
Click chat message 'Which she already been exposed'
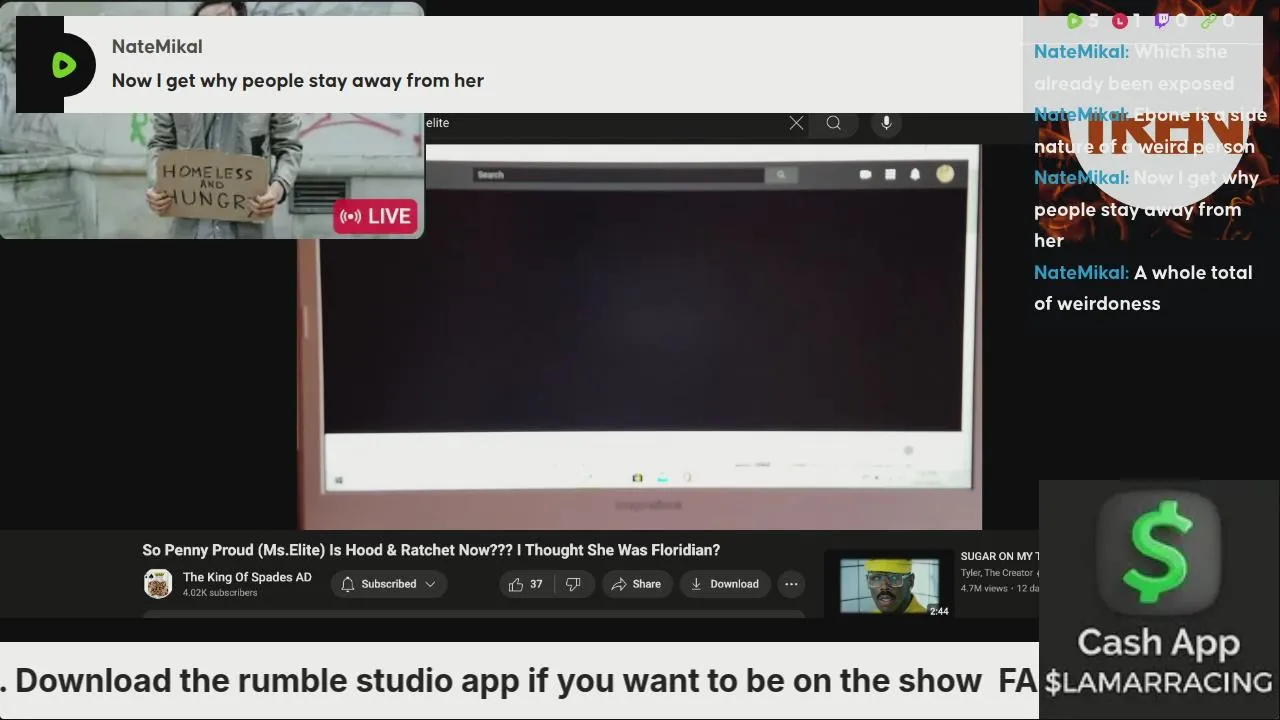click(1134, 67)
